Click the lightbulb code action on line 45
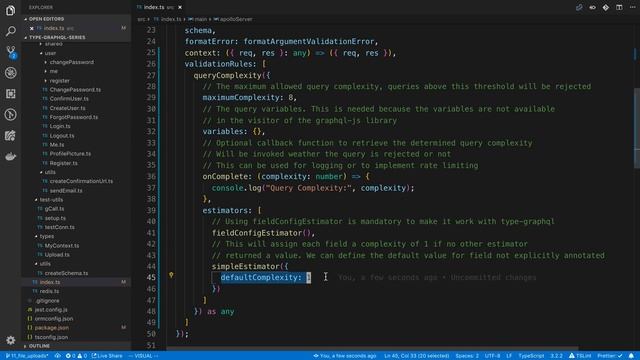 click(171, 276)
